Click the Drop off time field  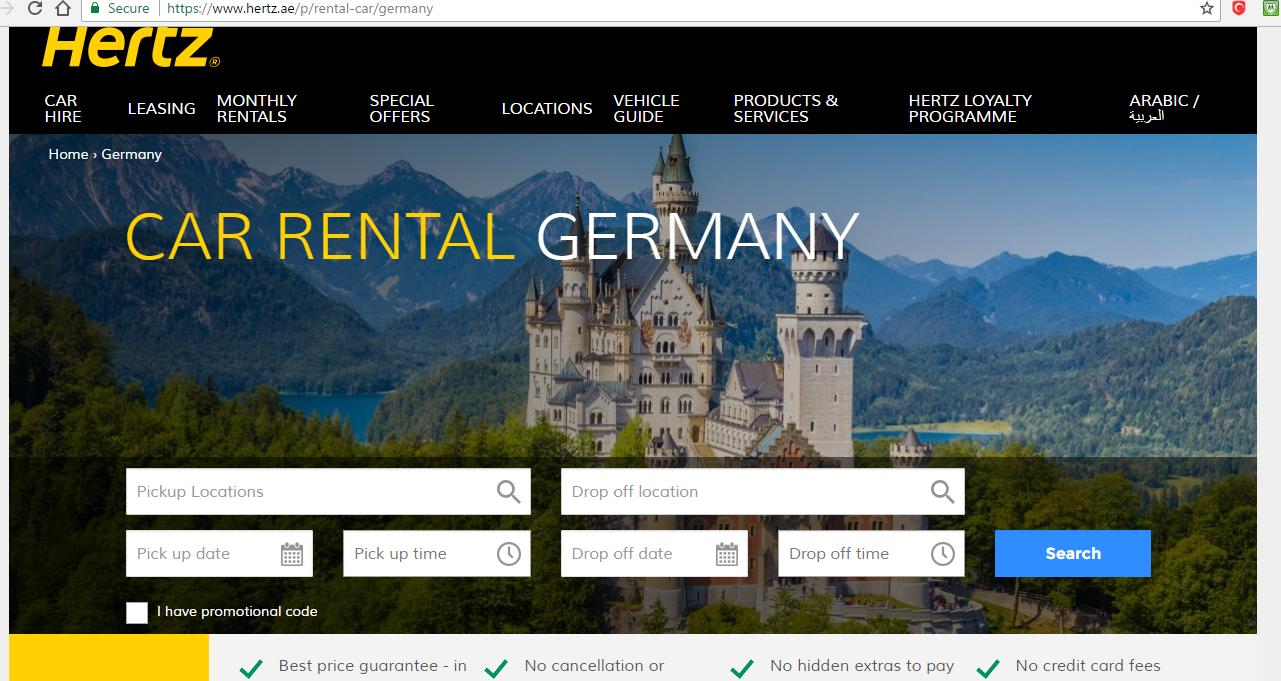[x=871, y=553]
